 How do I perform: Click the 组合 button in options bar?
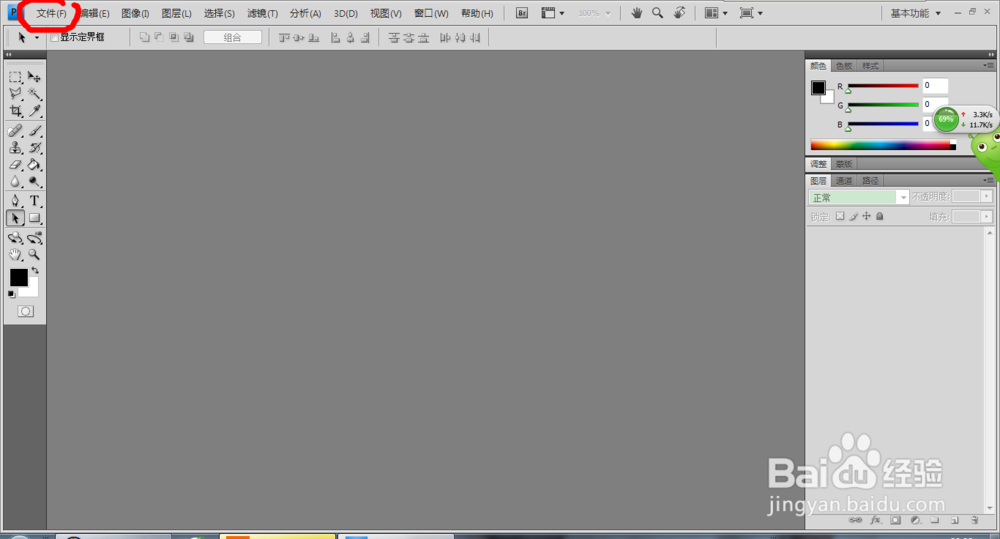[233, 38]
